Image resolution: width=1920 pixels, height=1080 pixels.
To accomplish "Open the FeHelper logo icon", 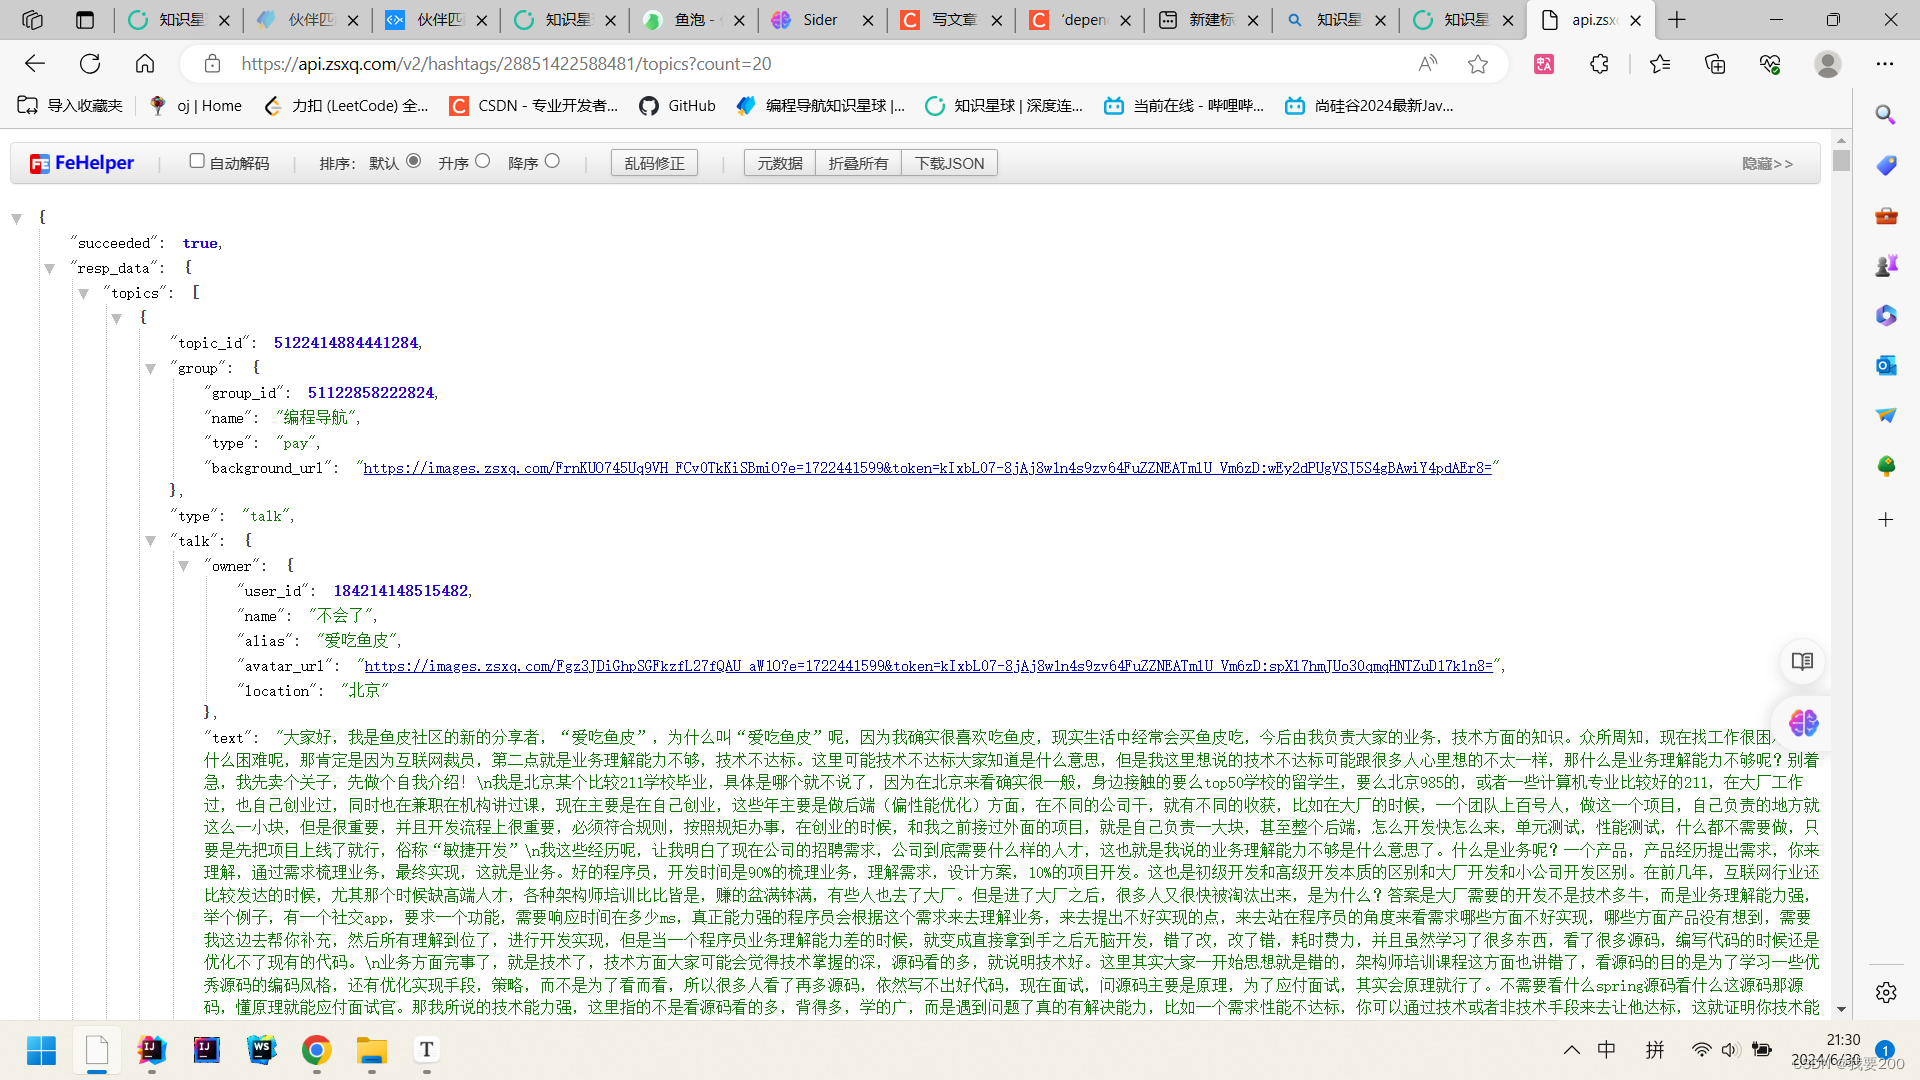I will click(x=39, y=163).
